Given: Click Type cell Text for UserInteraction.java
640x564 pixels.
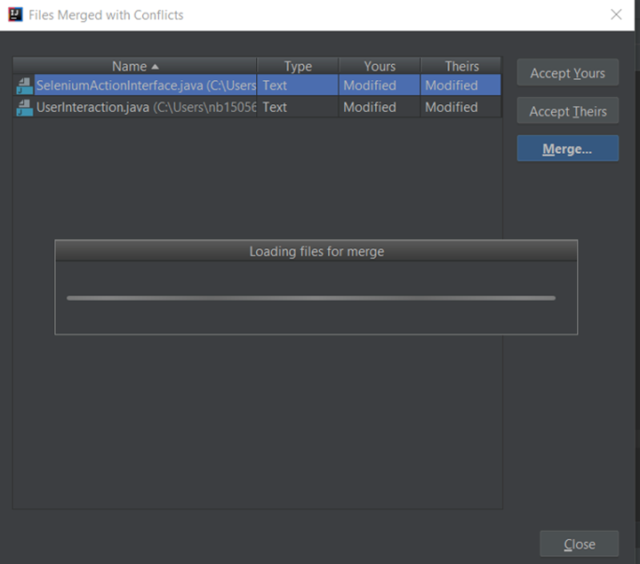Looking at the screenshot, I should pyautogui.click(x=298, y=107).
